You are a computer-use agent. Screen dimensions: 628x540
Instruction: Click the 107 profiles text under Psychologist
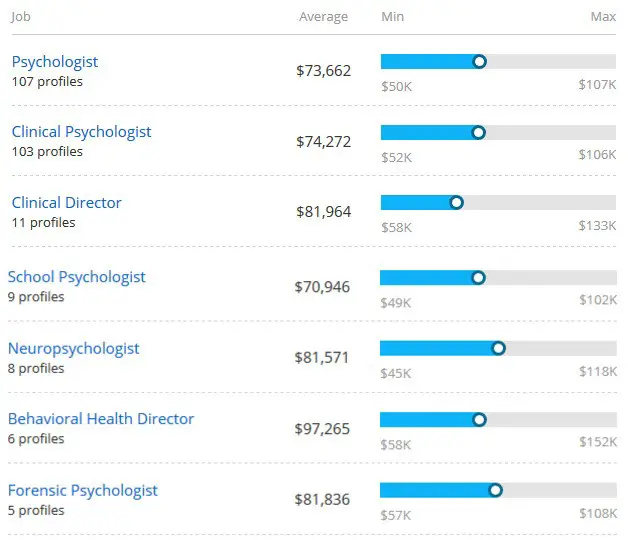pos(47,82)
